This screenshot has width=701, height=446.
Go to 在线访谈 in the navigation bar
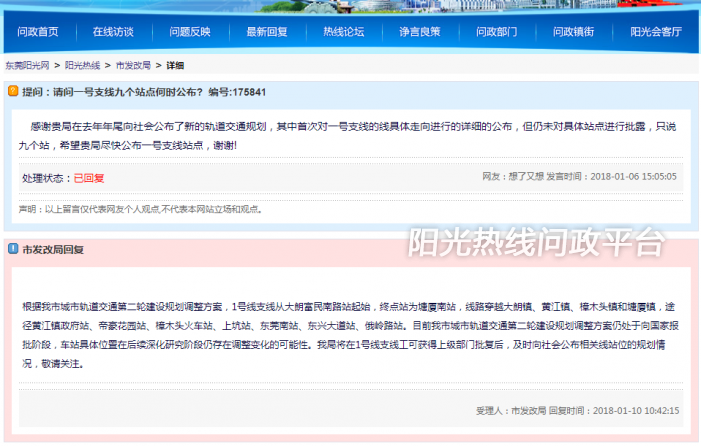click(x=113, y=32)
